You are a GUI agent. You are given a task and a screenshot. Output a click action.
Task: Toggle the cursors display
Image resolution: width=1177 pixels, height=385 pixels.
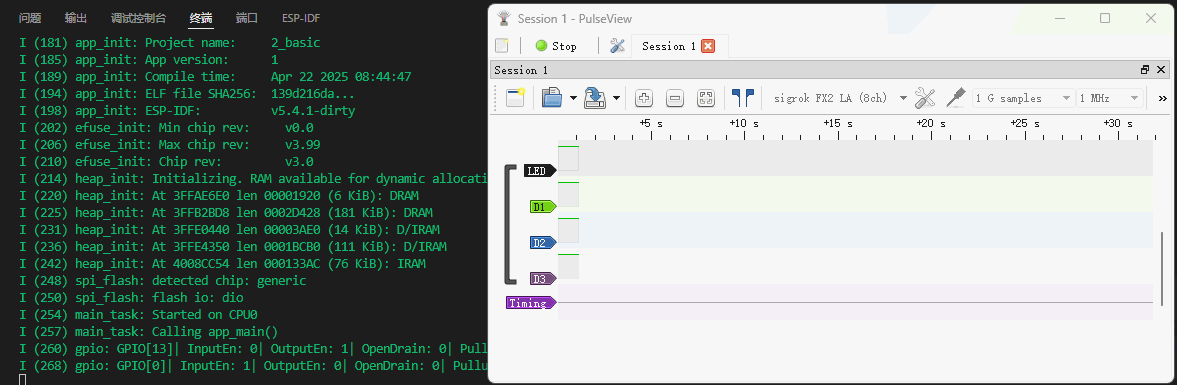tap(742, 98)
